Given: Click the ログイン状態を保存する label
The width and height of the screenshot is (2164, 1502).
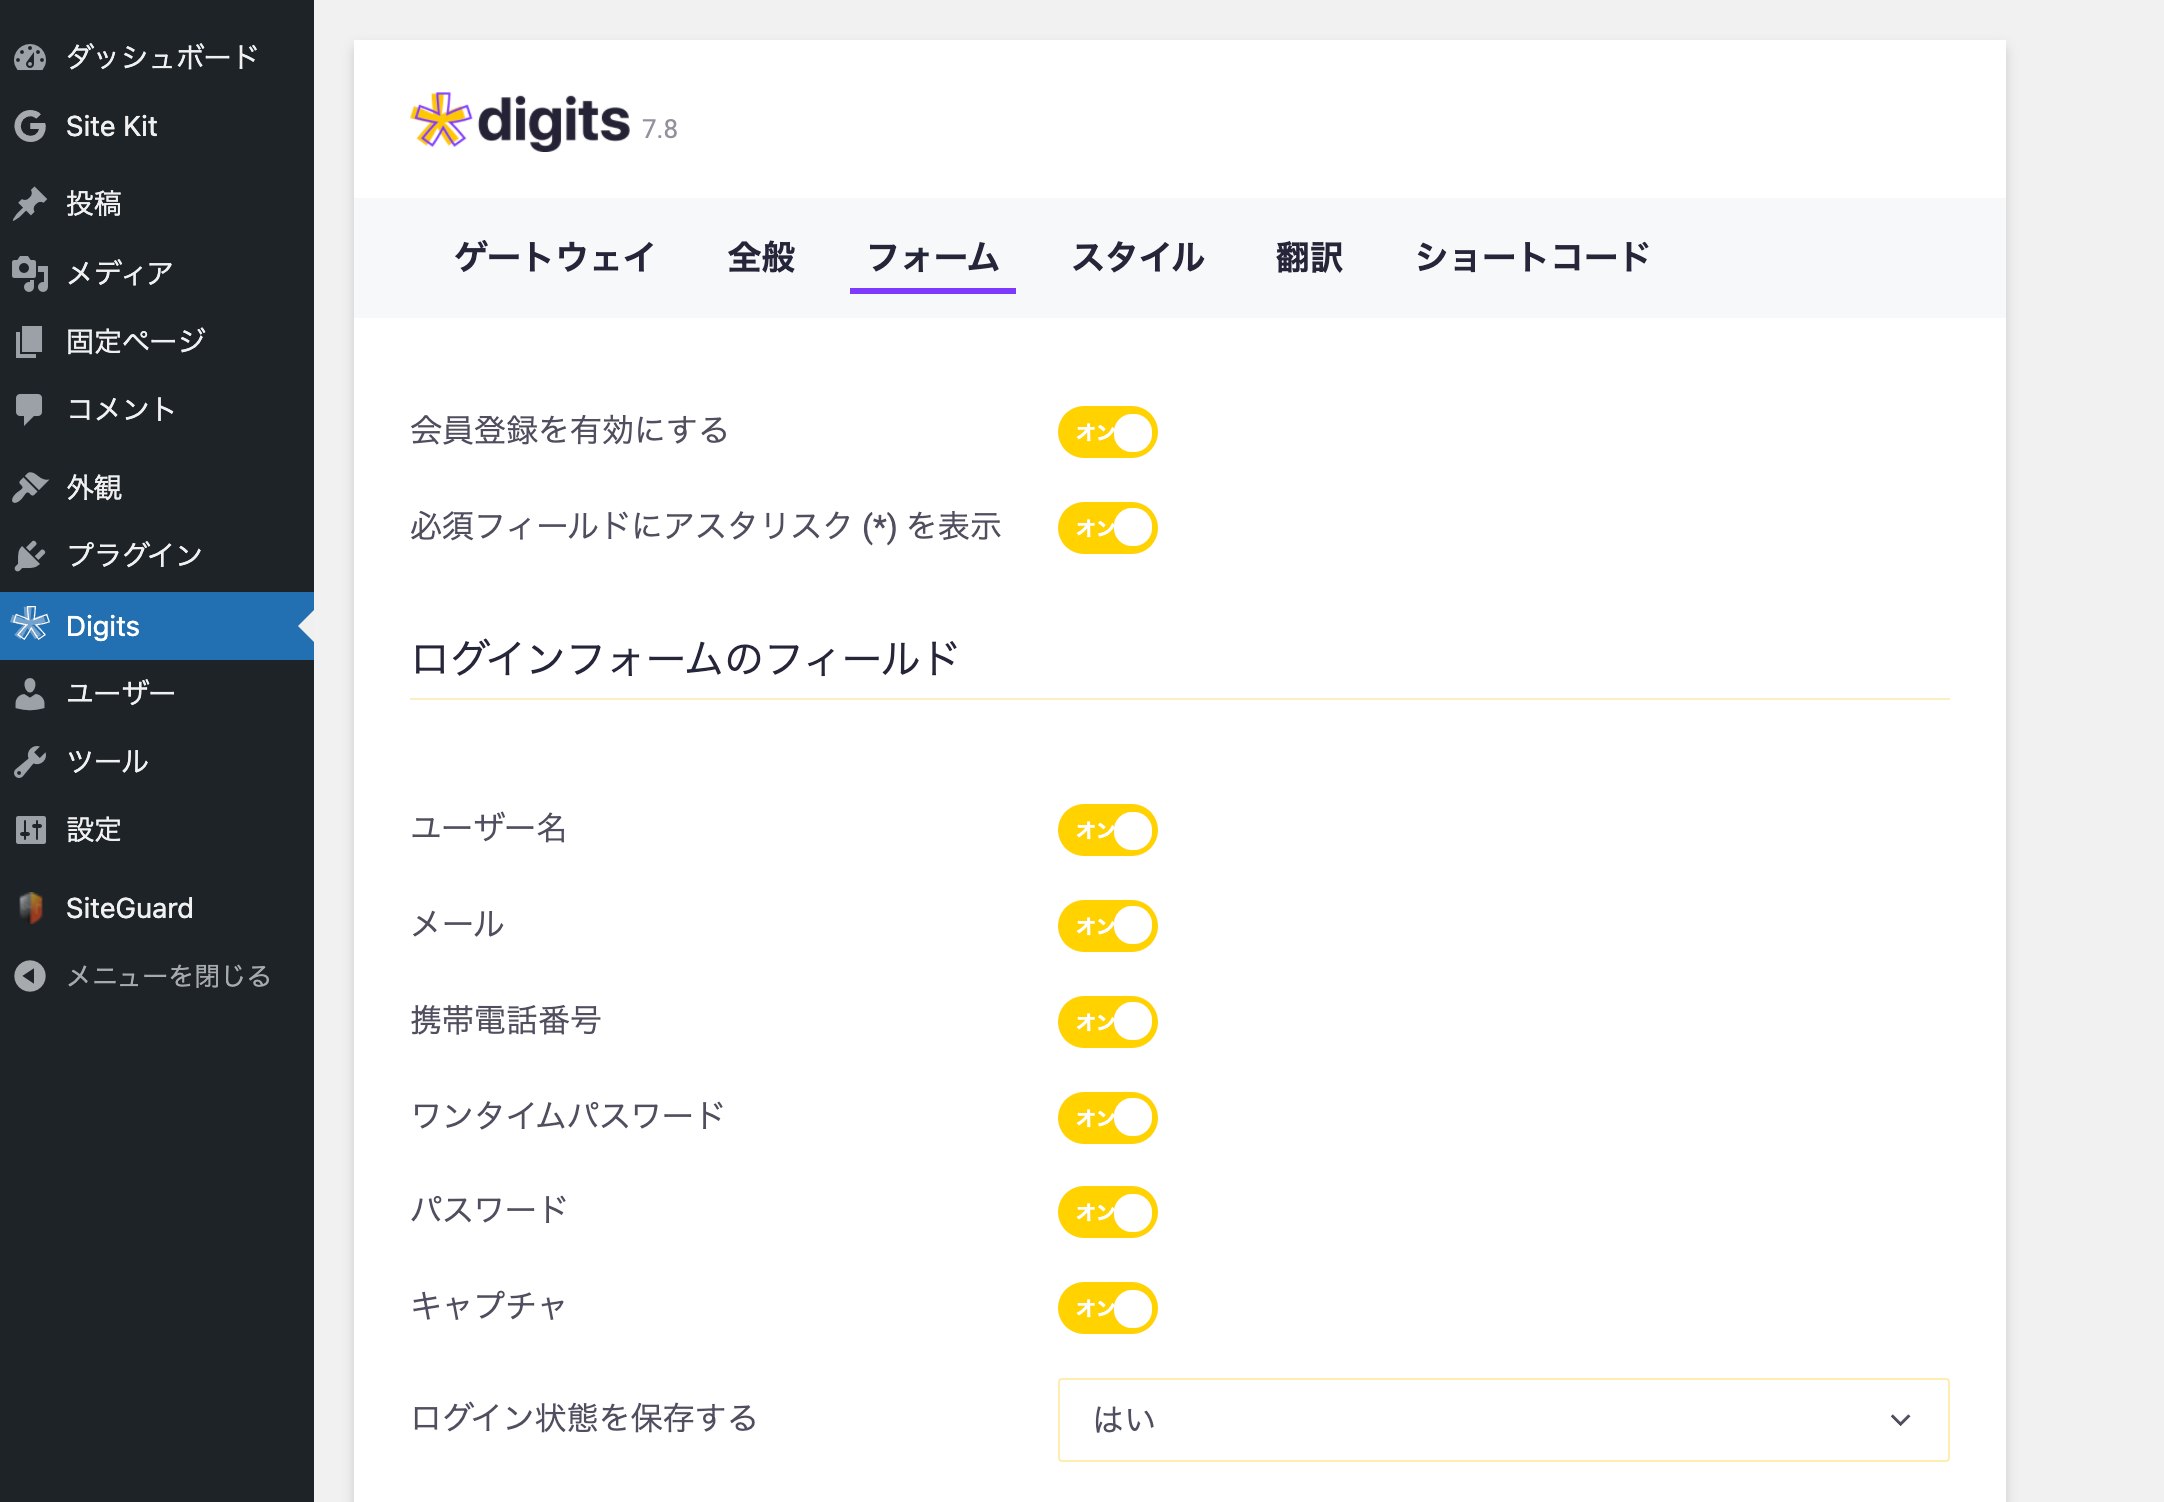Looking at the screenshot, I should coord(584,1418).
